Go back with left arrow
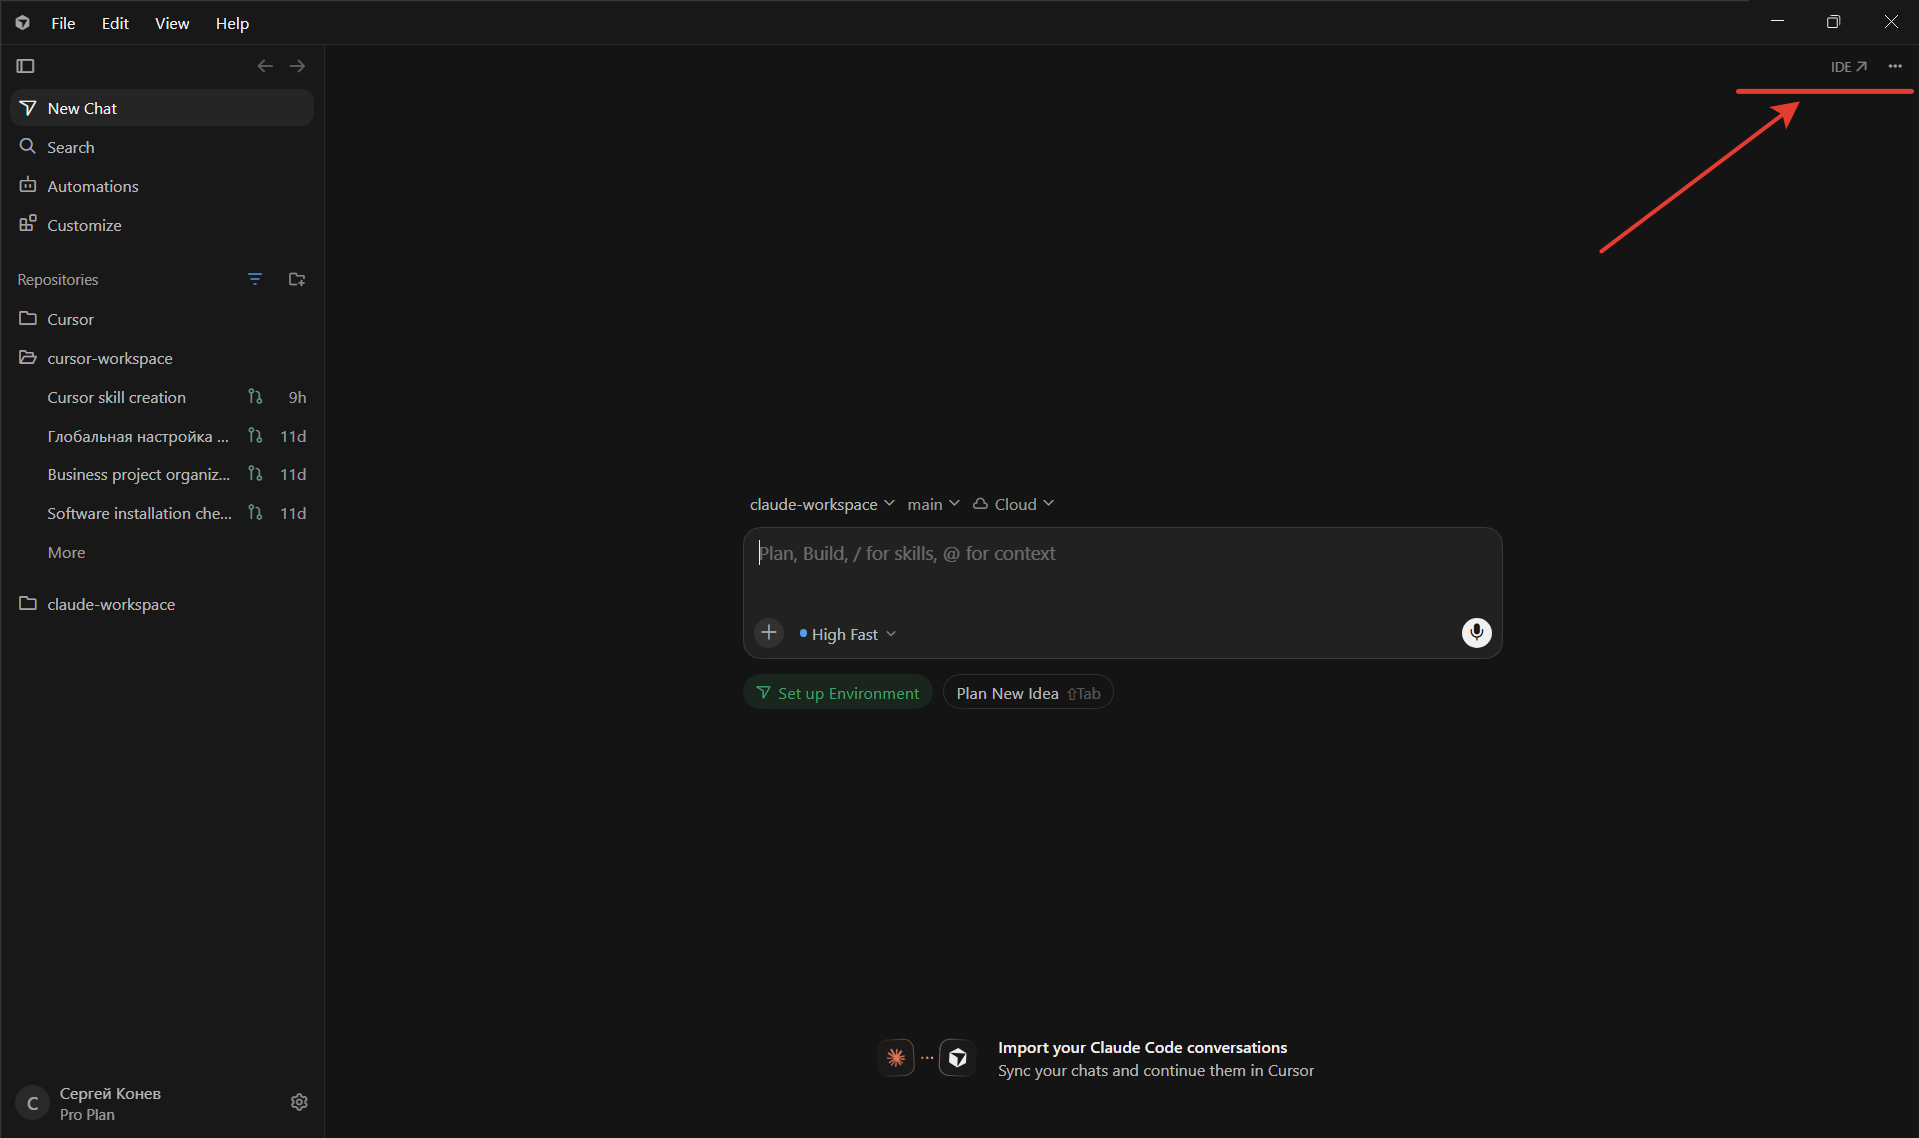The height and width of the screenshot is (1138, 1919). pos(265,66)
